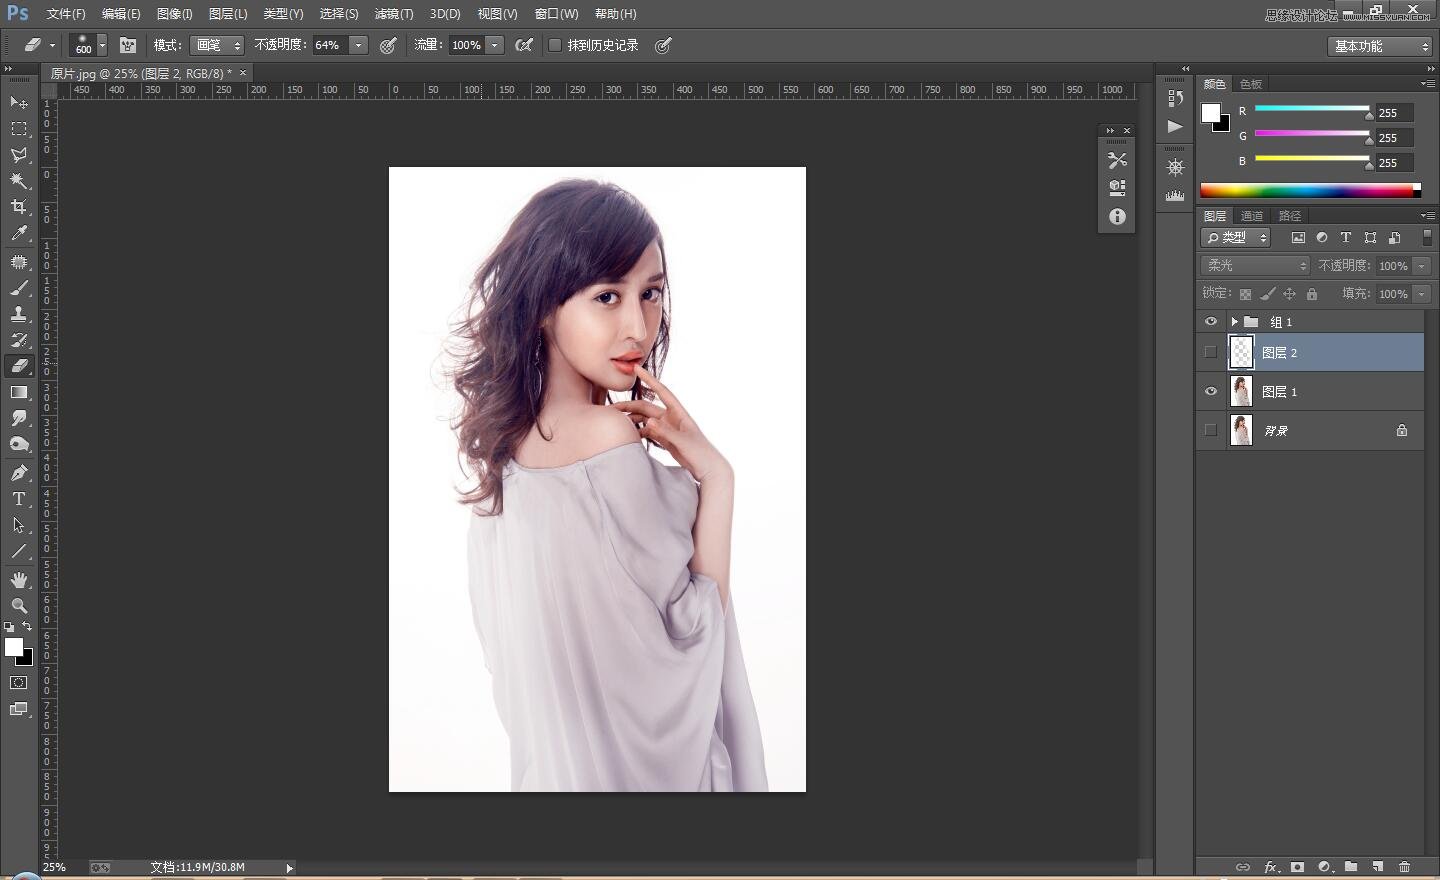Switch to the 通道 tab
The width and height of the screenshot is (1440, 880).
pyautogui.click(x=1252, y=216)
